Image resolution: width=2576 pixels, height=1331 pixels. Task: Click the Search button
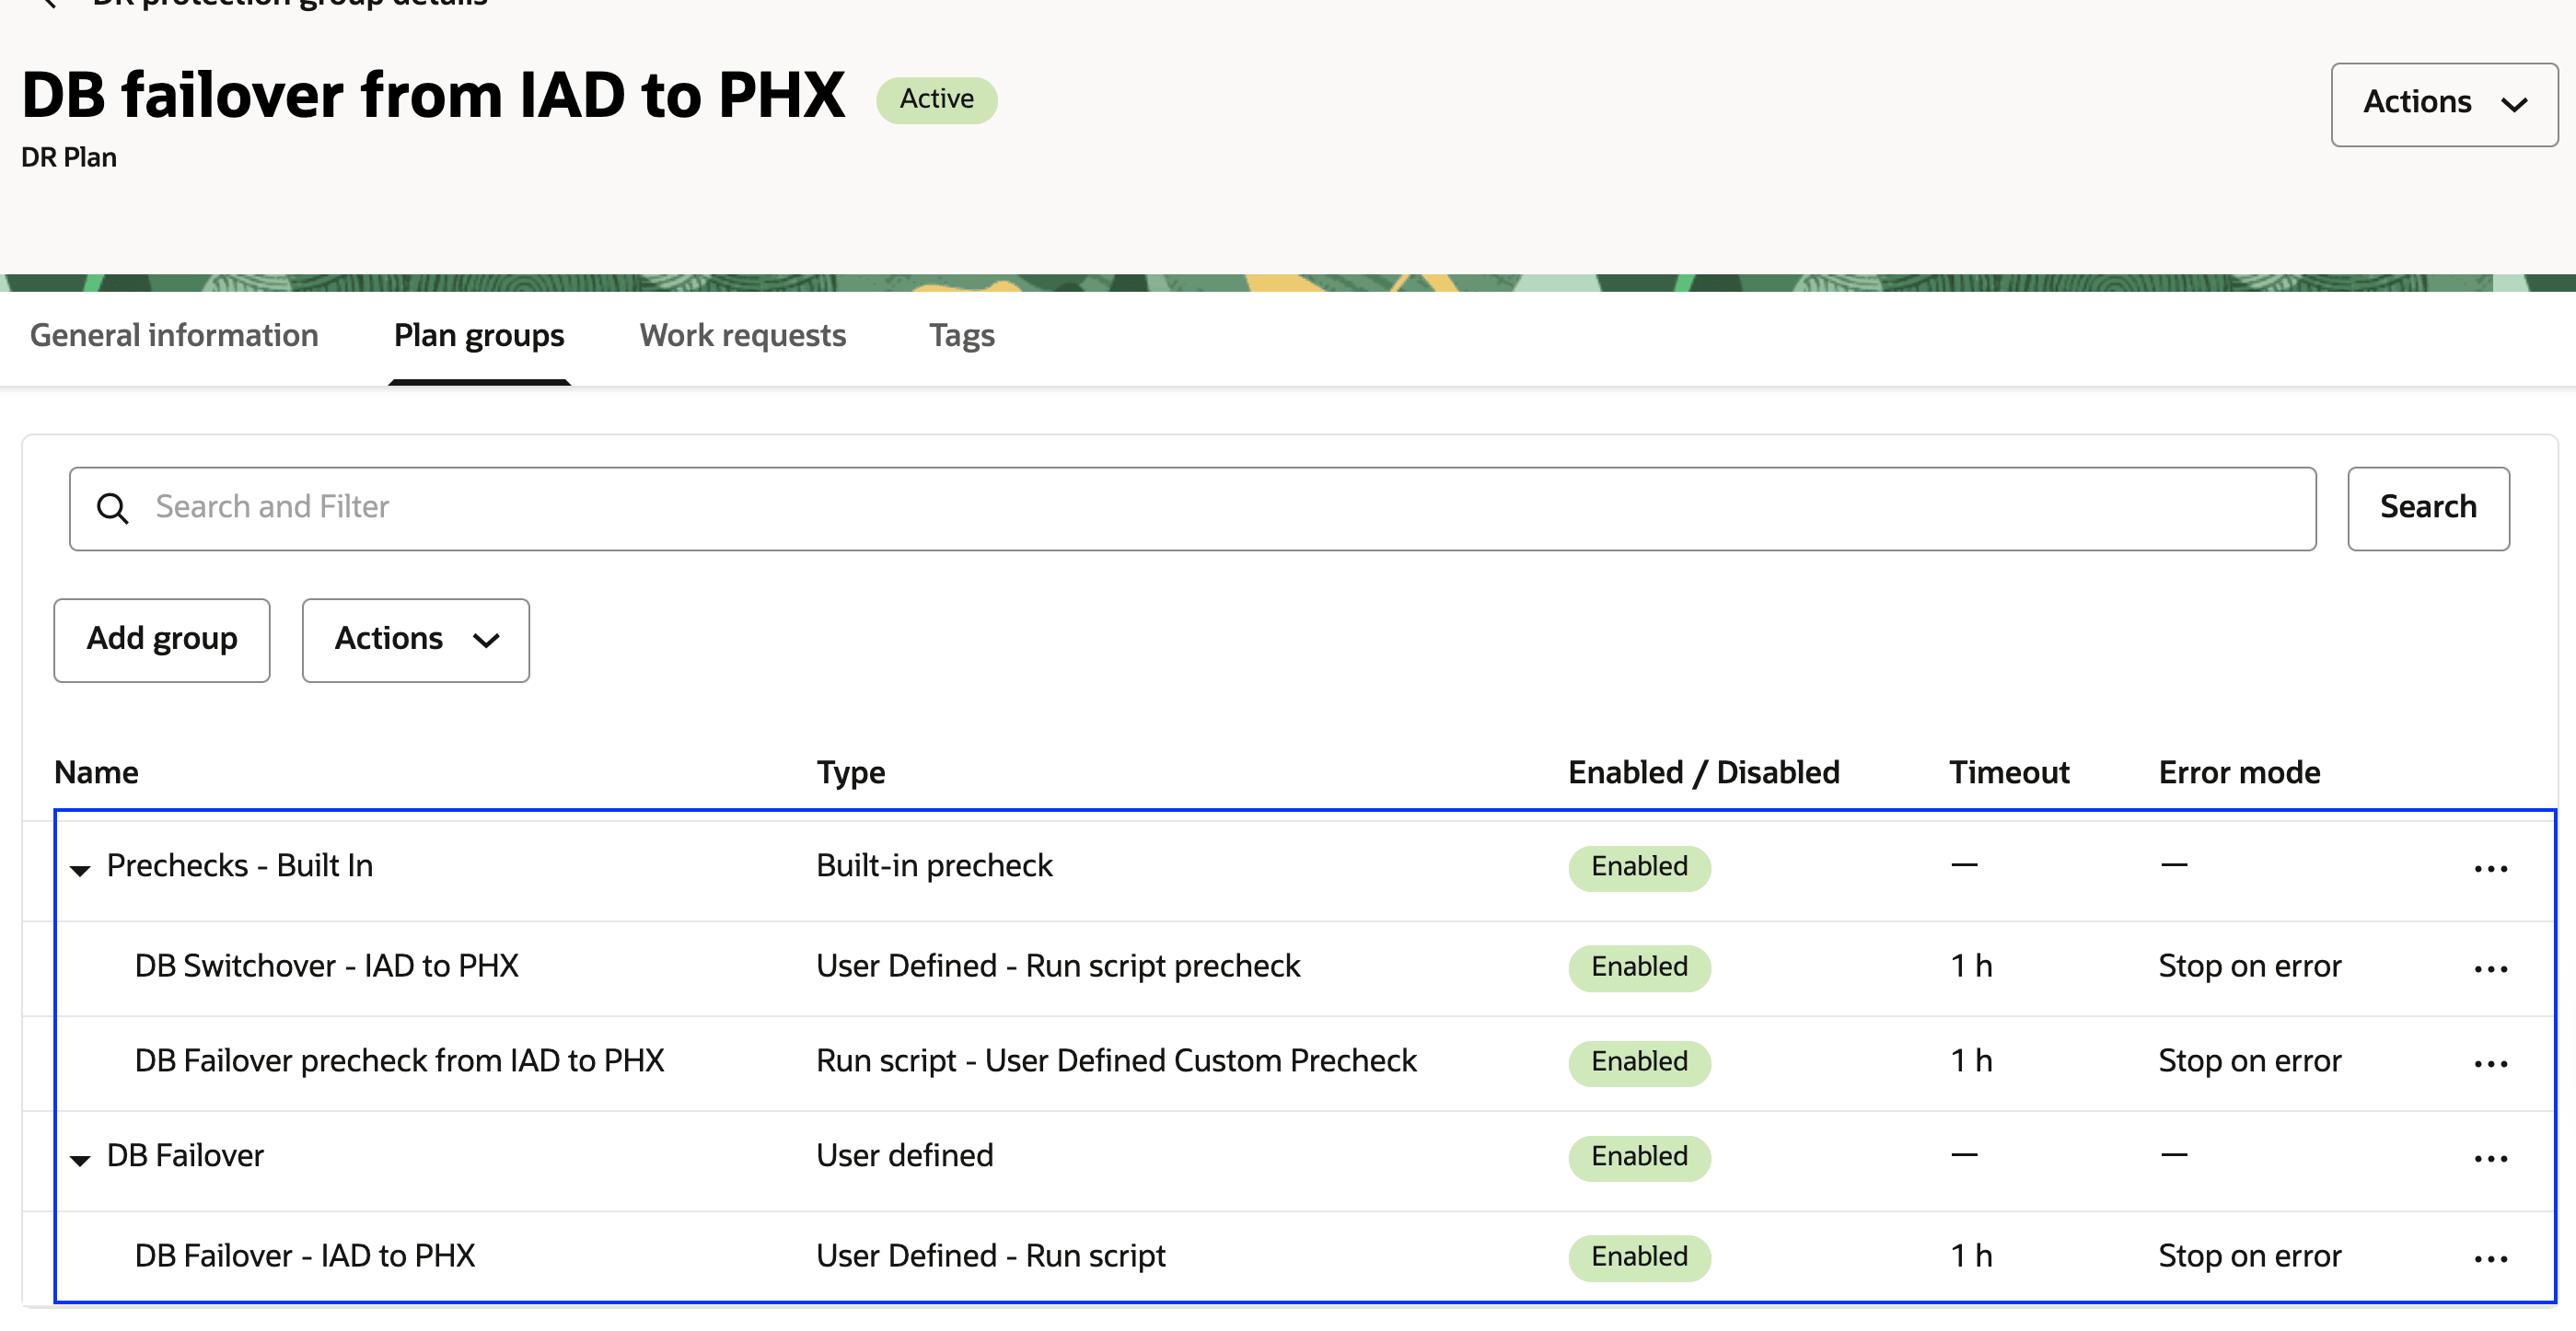click(2428, 508)
